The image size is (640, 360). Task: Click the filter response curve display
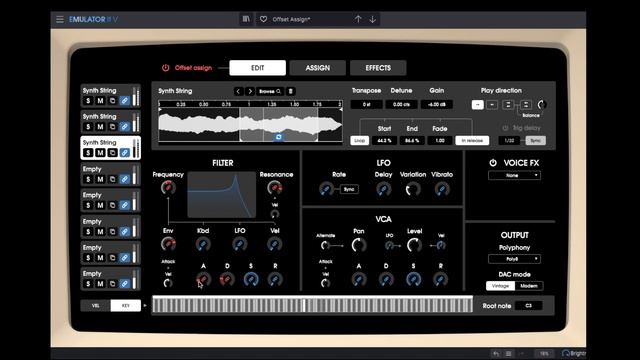coord(222,195)
